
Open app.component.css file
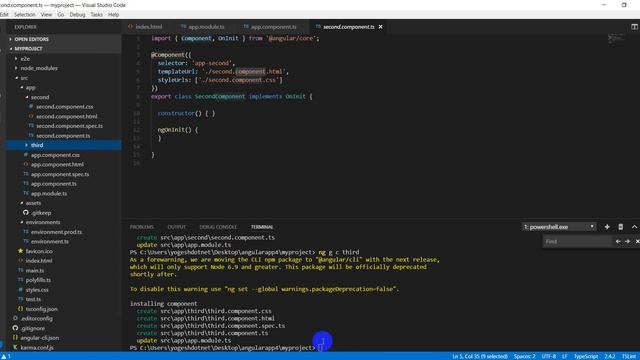(x=55, y=155)
